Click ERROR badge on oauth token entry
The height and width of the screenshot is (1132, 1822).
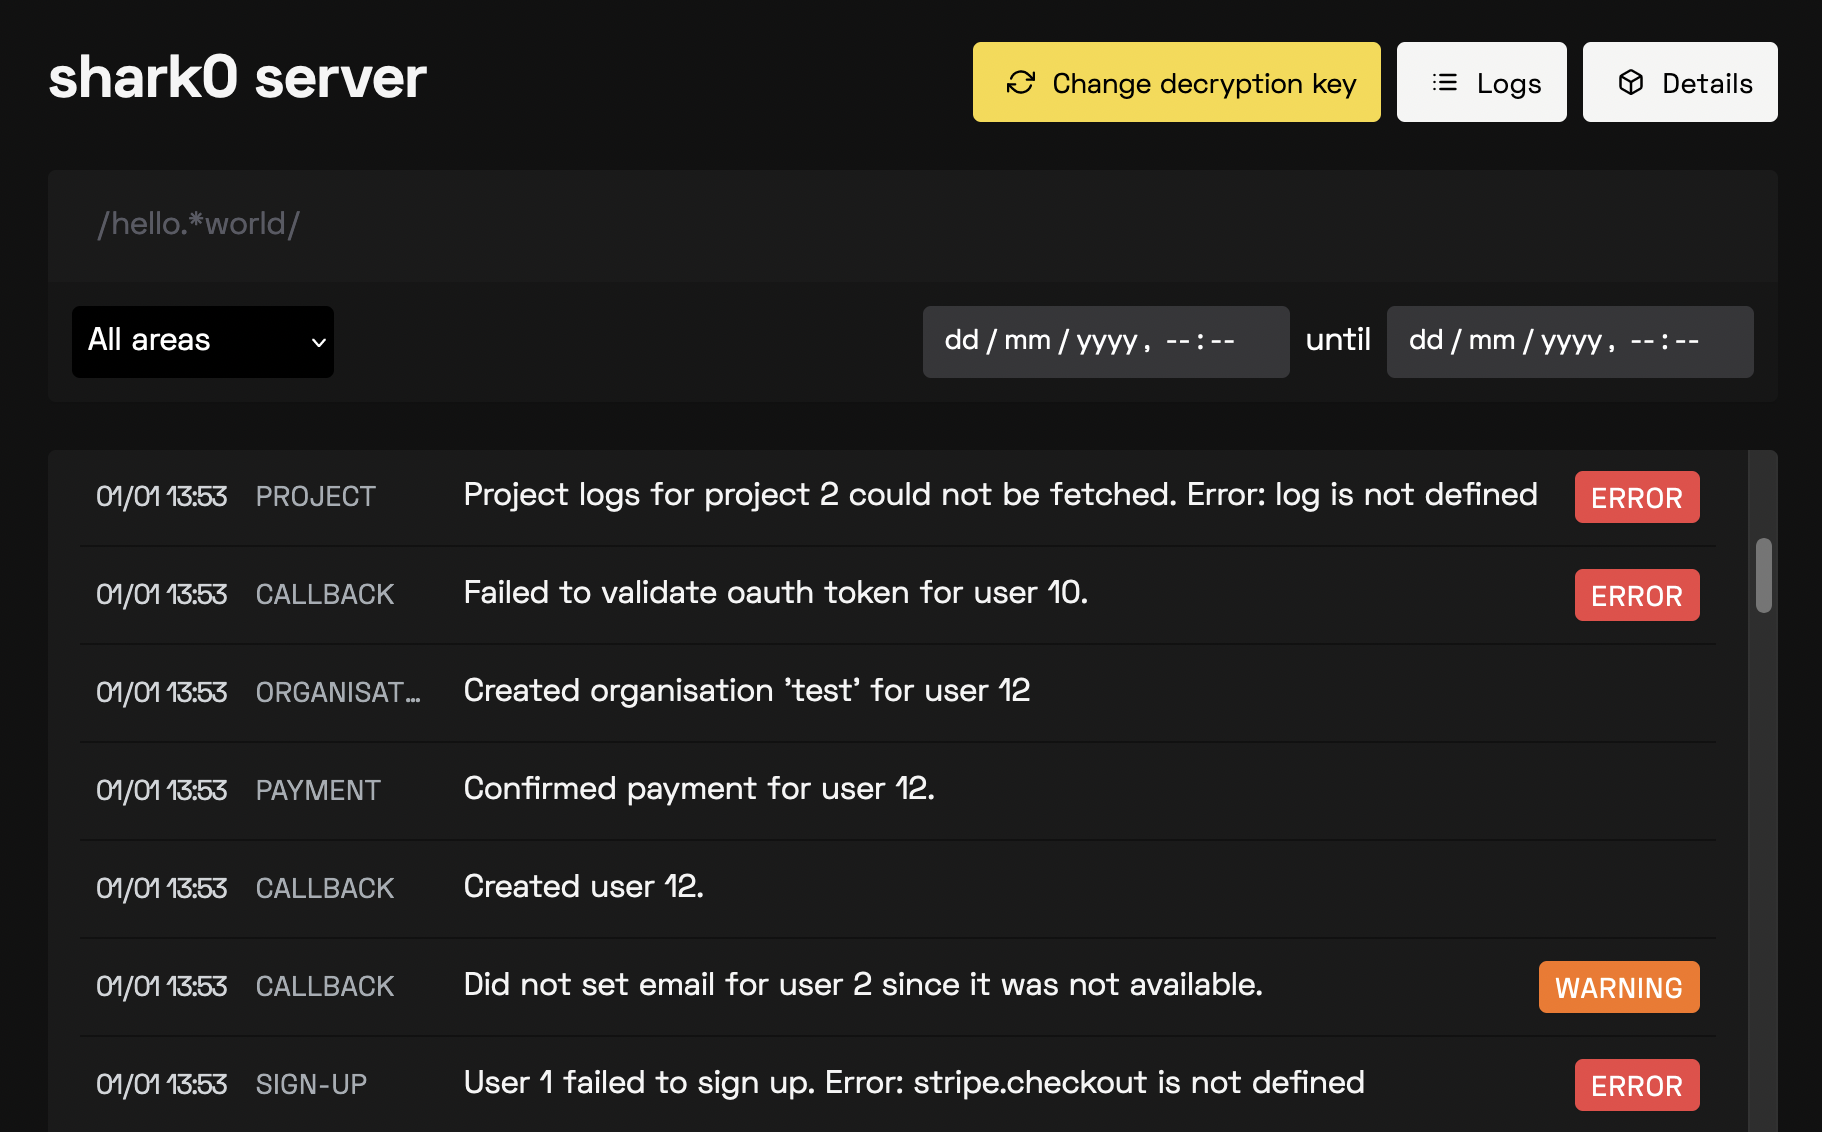[1636, 595]
